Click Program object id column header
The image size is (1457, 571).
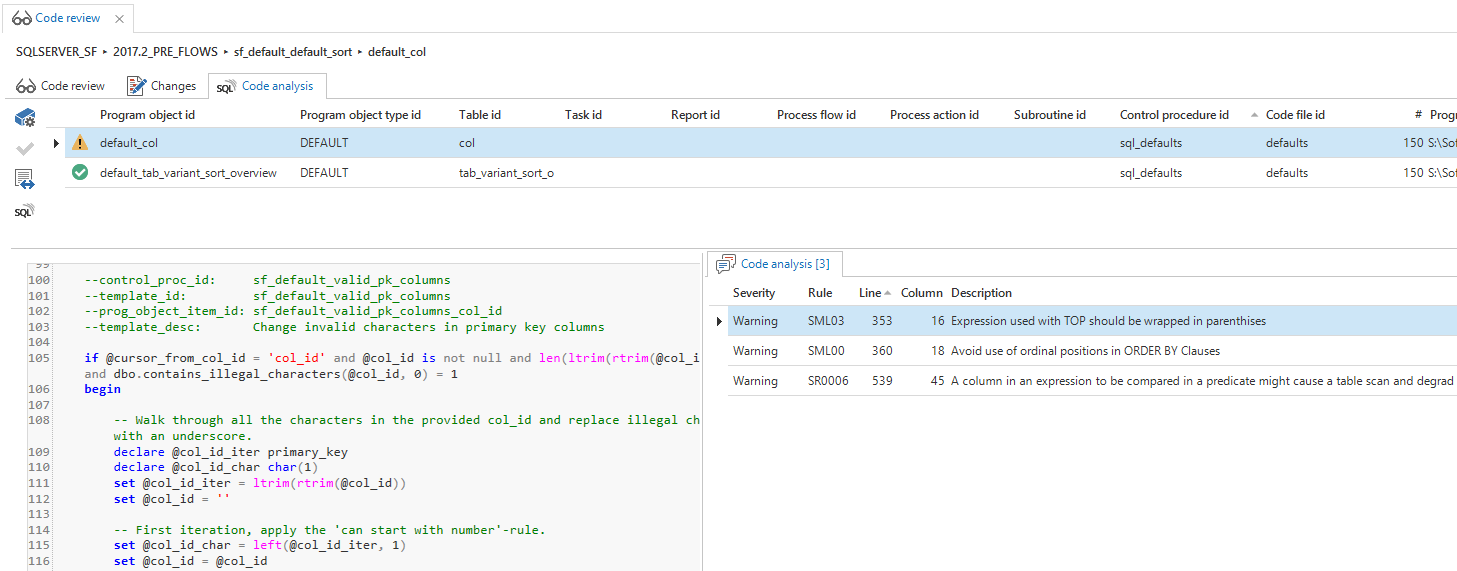point(147,115)
